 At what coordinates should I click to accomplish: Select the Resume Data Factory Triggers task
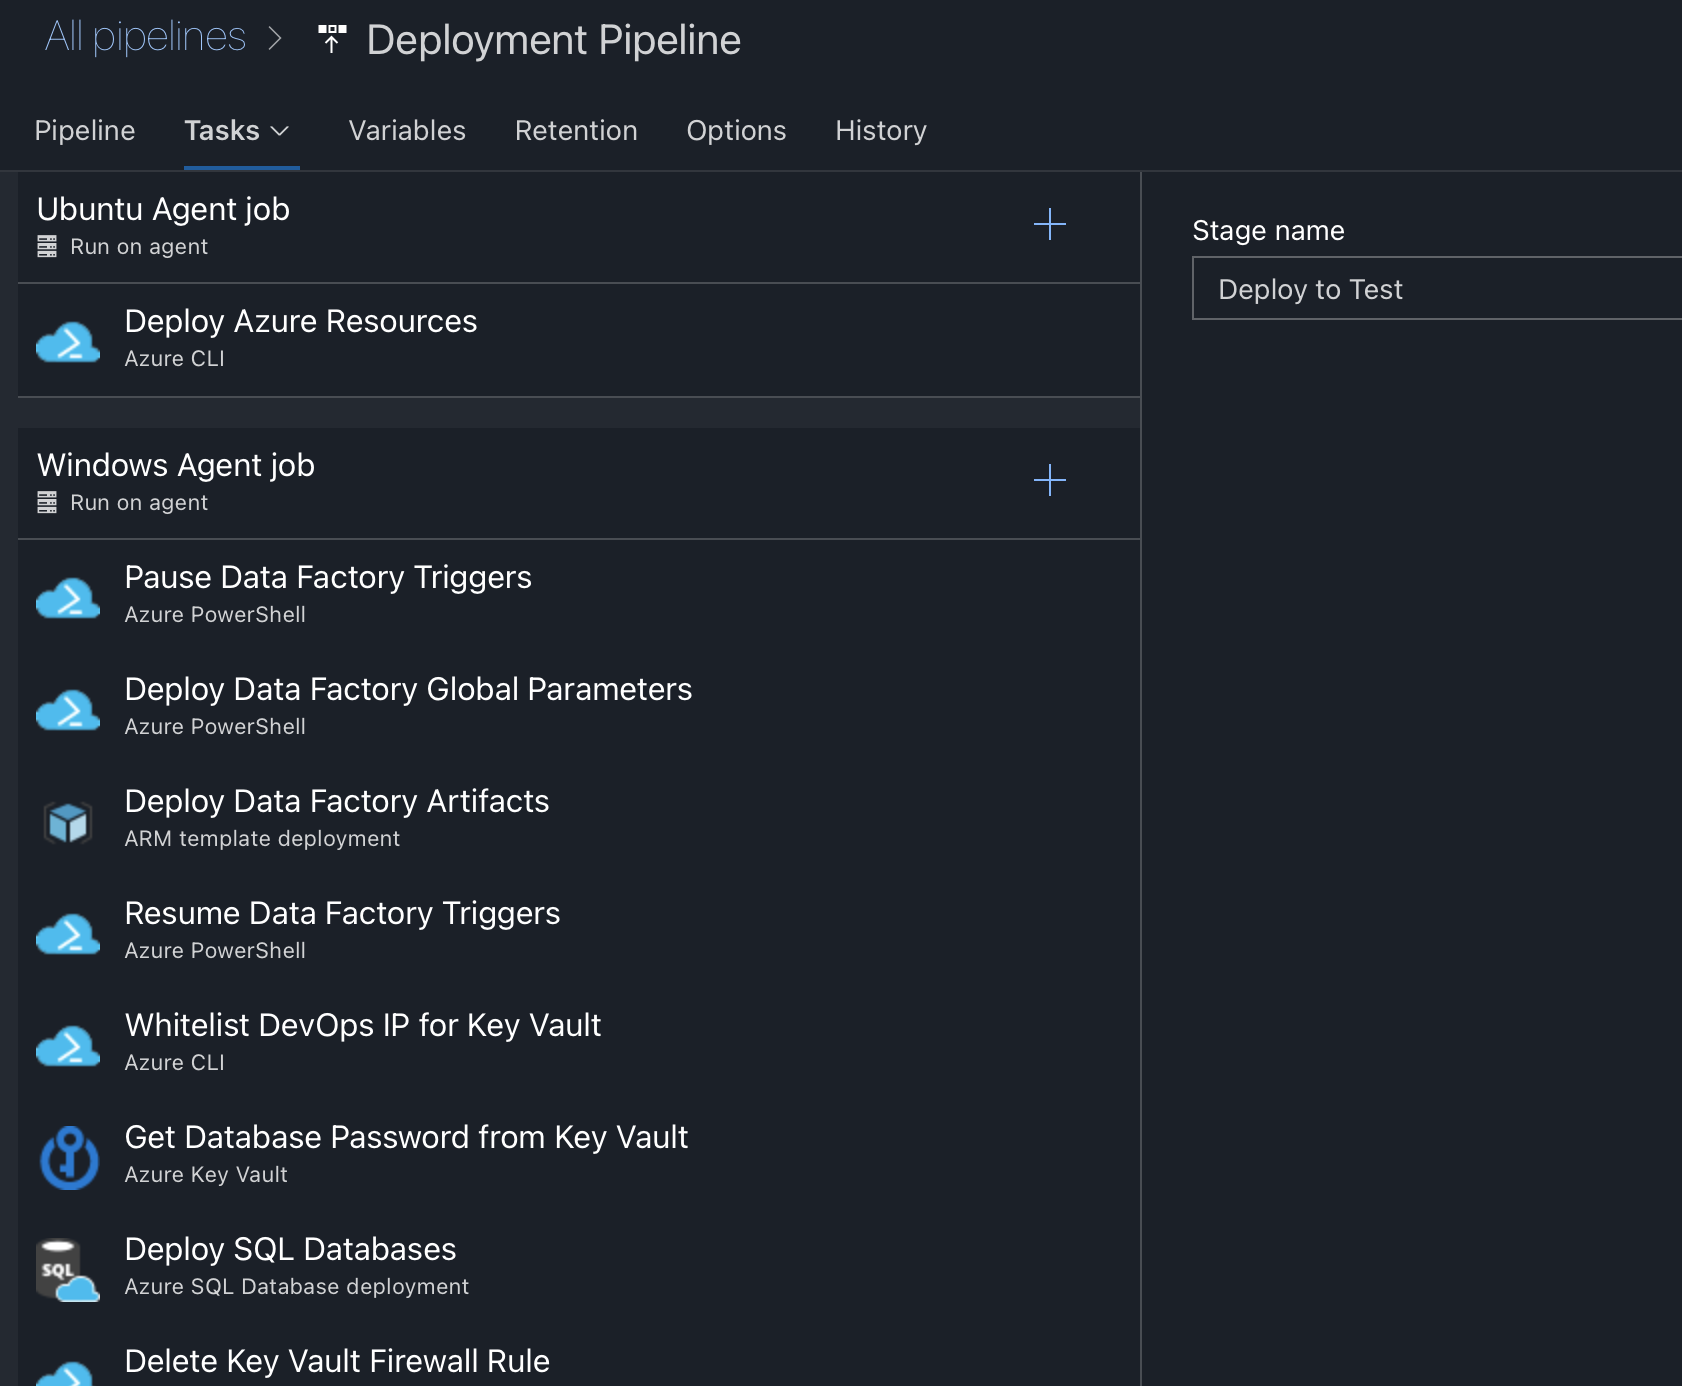click(579, 932)
